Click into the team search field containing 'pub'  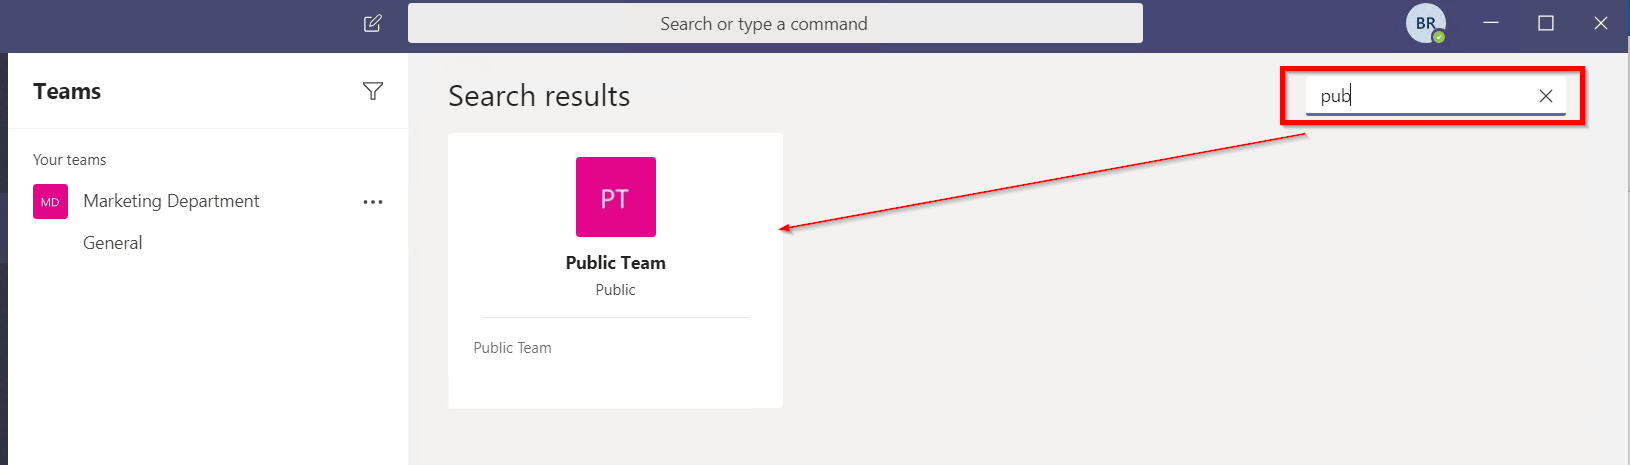(1420, 96)
